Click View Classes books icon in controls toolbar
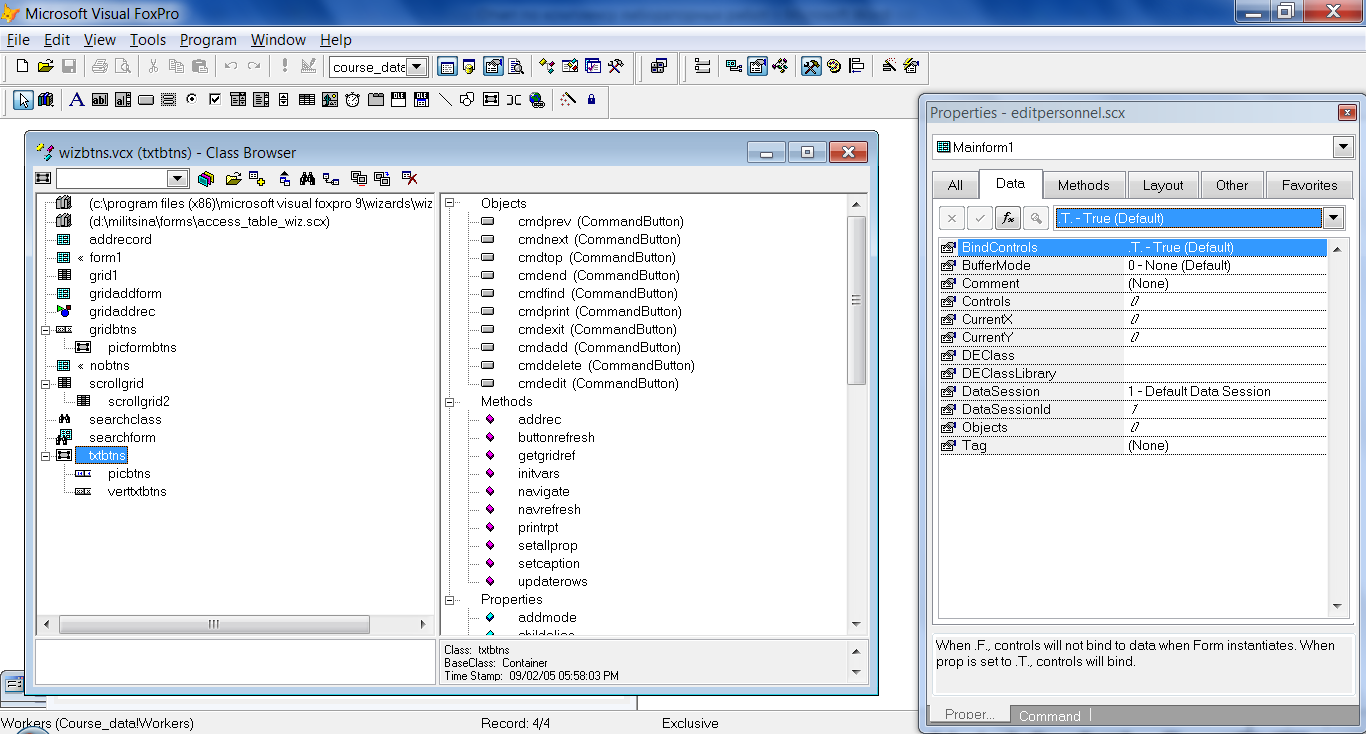1366x734 pixels. click(45, 100)
